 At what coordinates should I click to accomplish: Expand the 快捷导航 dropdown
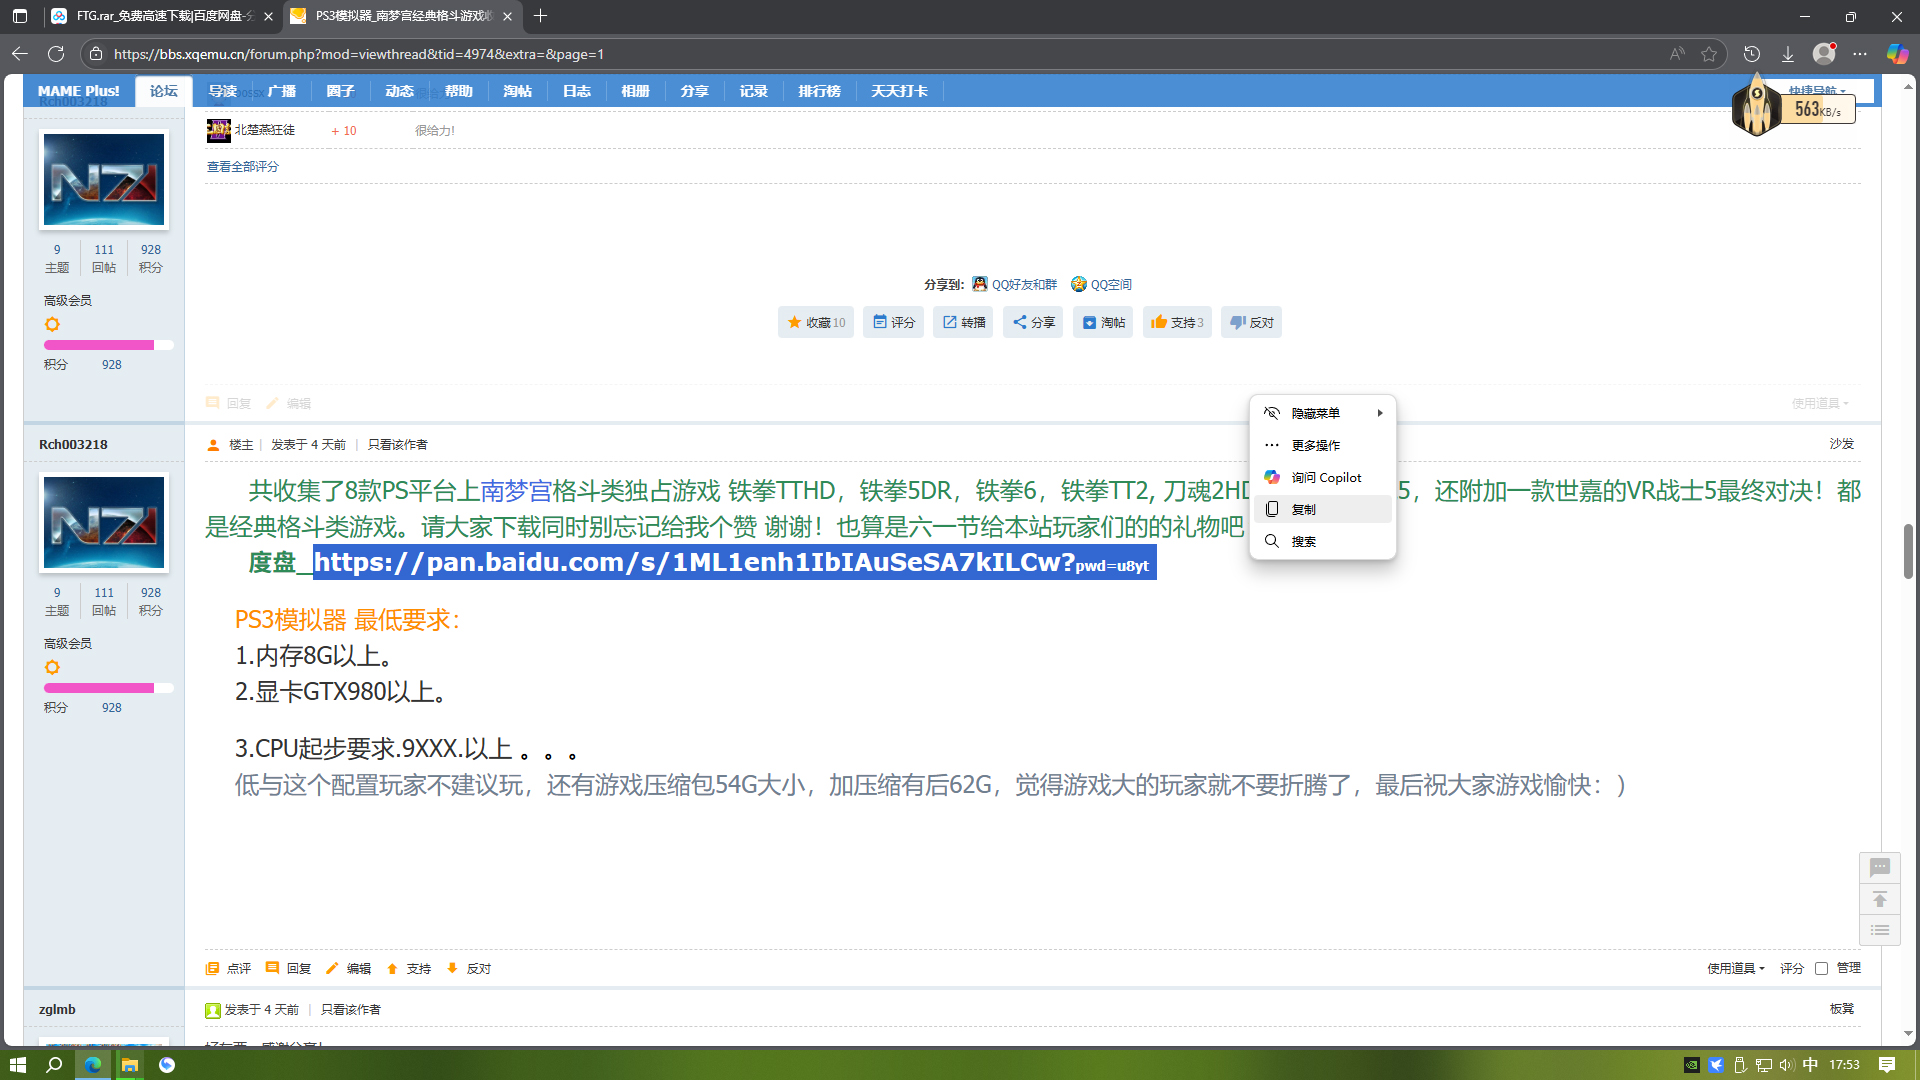1817,90
